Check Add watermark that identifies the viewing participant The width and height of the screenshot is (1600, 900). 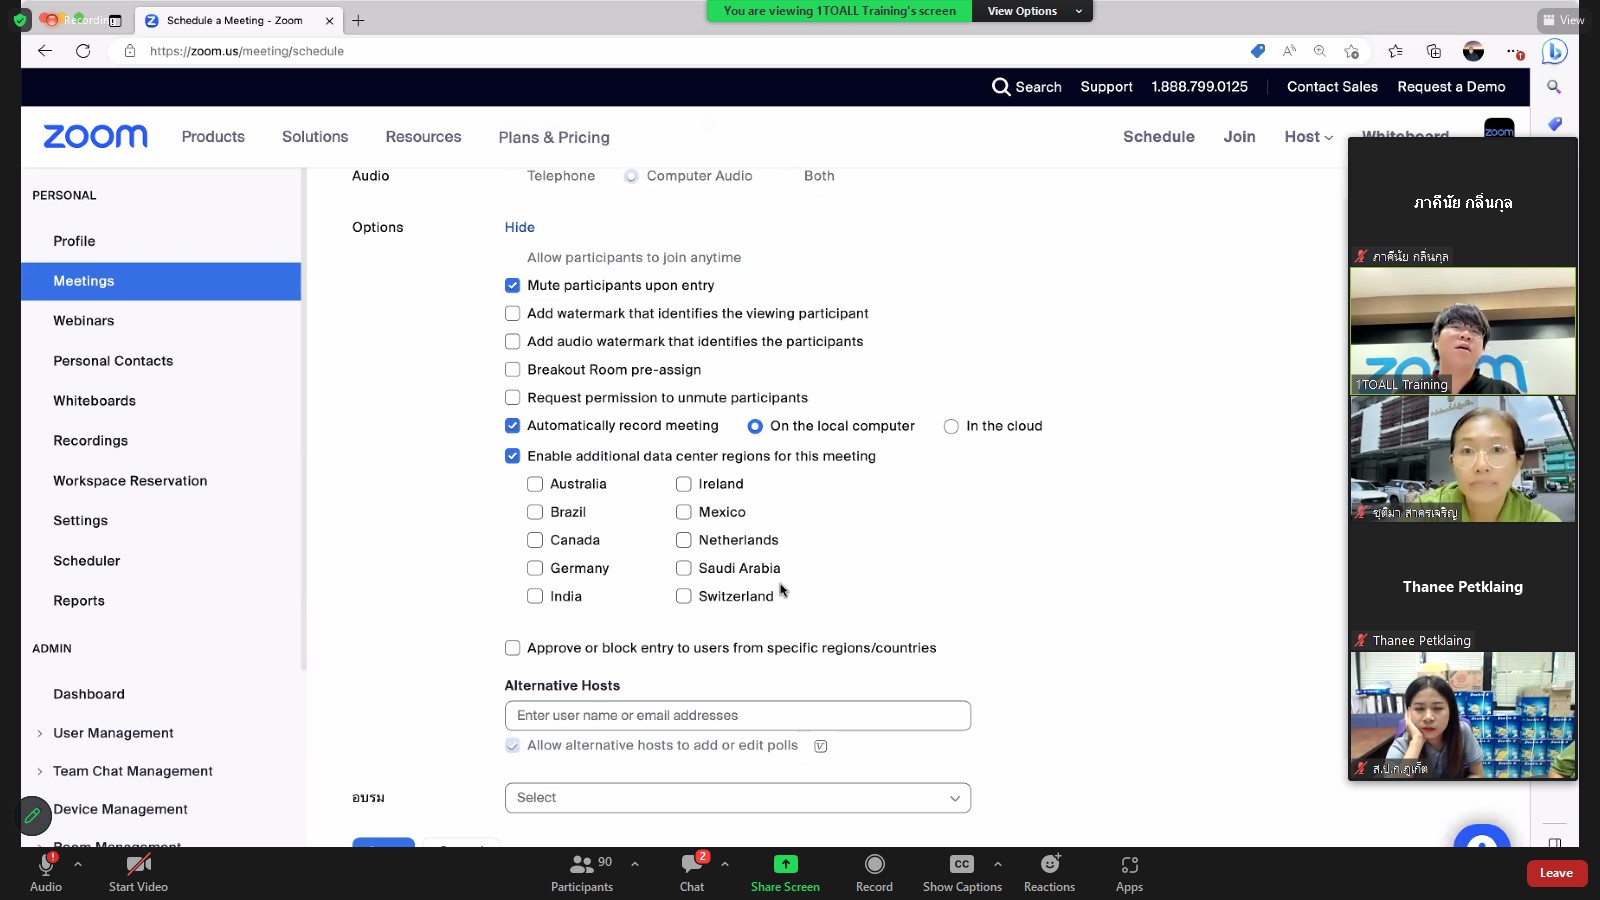pyautogui.click(x=512, y=313)
